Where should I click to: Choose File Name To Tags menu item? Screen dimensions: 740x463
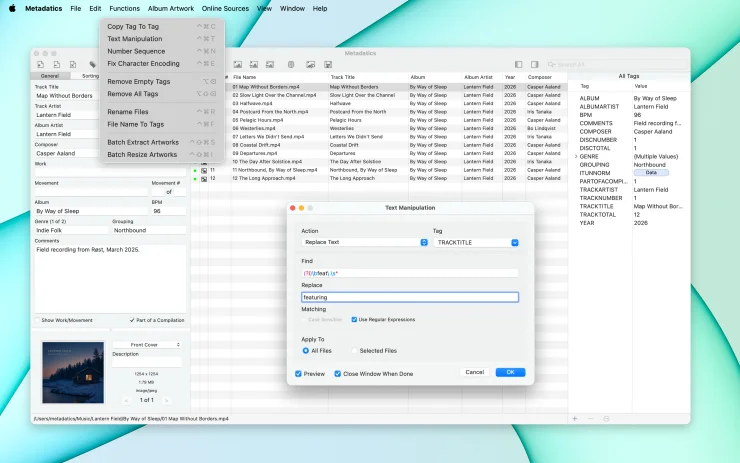pos(162,124)
